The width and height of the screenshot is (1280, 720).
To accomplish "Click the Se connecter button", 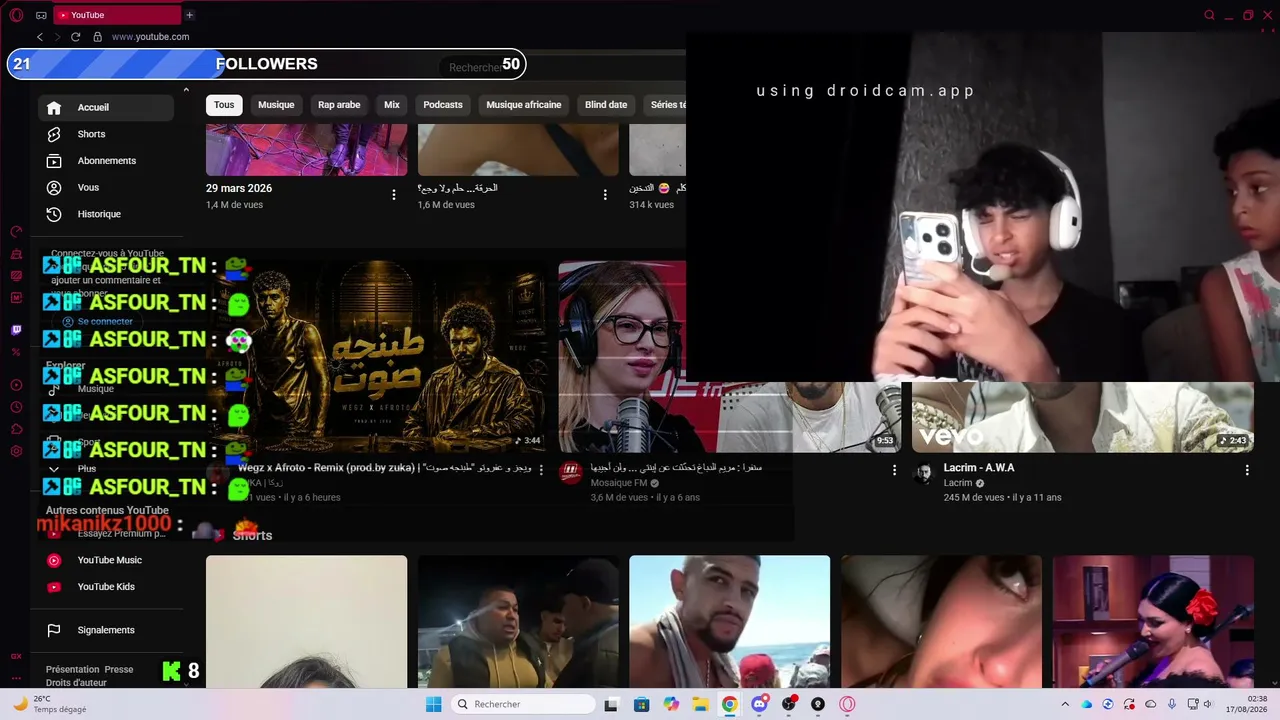I will click(x=97, y=321).
